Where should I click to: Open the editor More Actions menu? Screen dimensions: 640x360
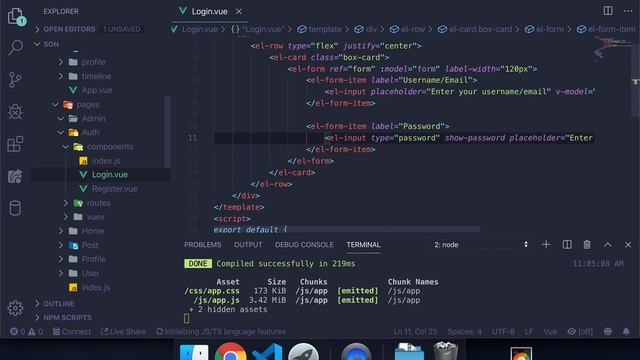pyautogui.click(x=628, y=11)
